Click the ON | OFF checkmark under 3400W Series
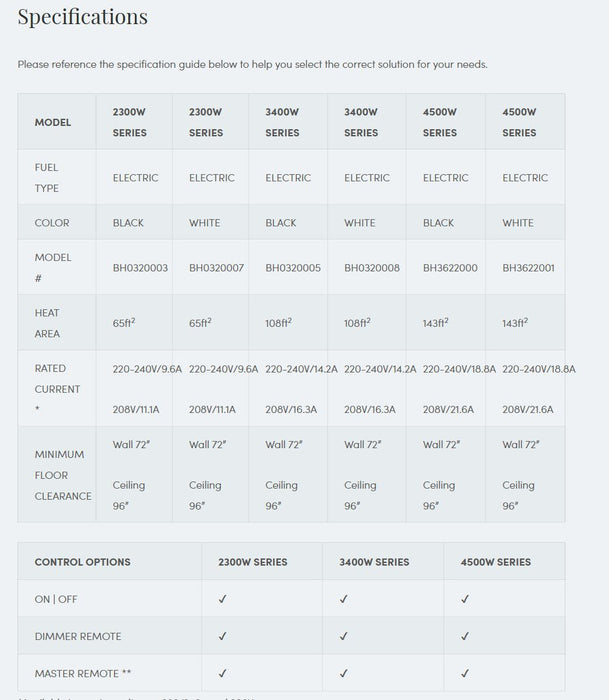Viewport: 609px width, 700px height. pos(343,599)
